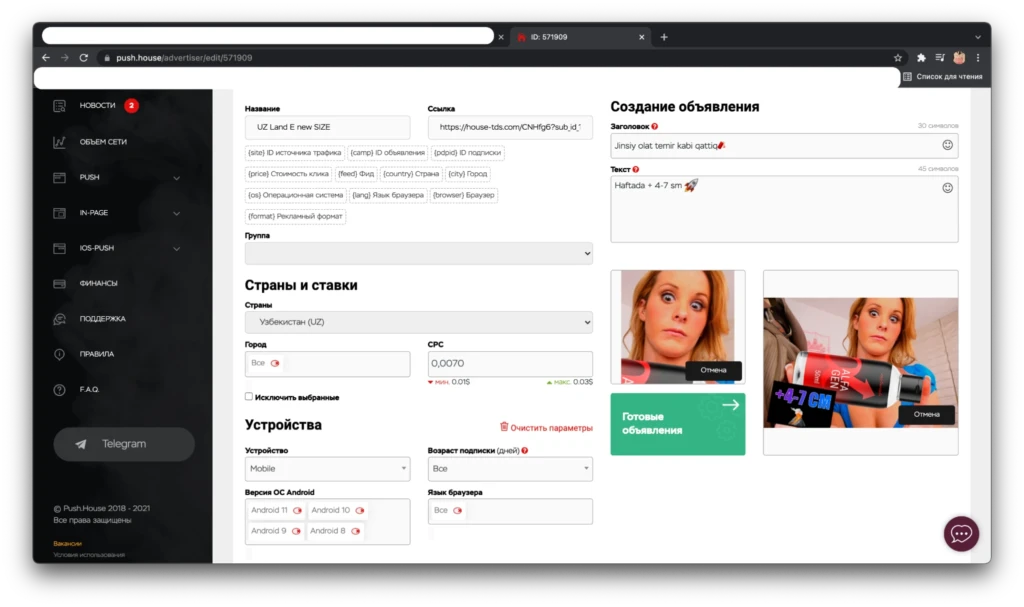Open the Устройство Mobile dropdown
Screen dimensions: 1024x607
pos(327,468)
